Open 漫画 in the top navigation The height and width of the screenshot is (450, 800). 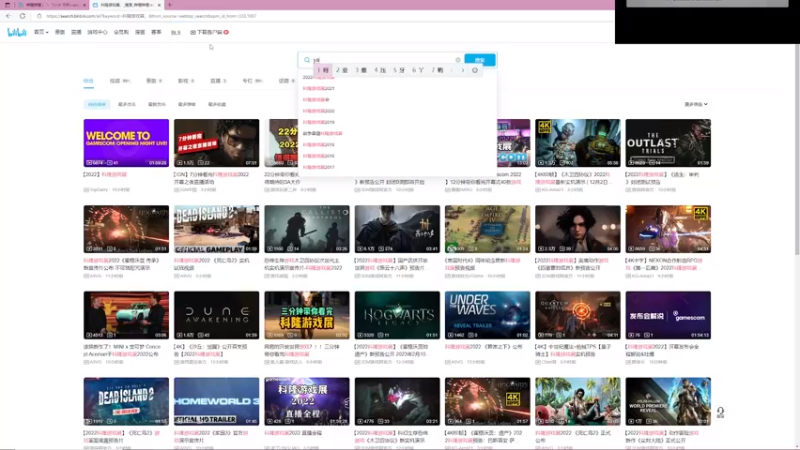pos(140,32)
